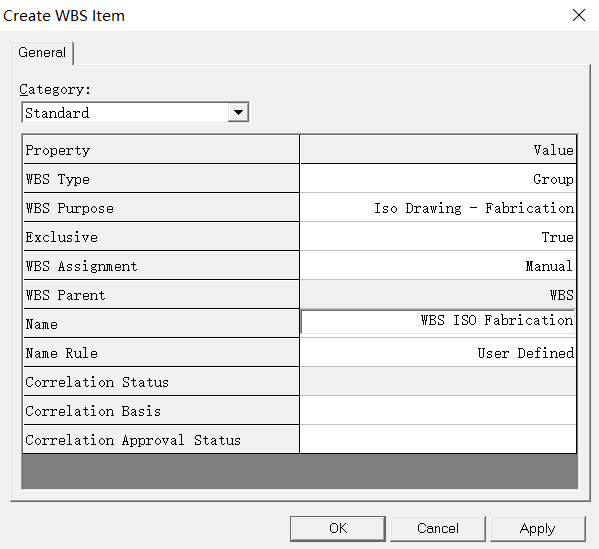This screenshot has width=599, height=549.
Task: Select the WBS Type value Group
Action: click(x=438, y=179)
